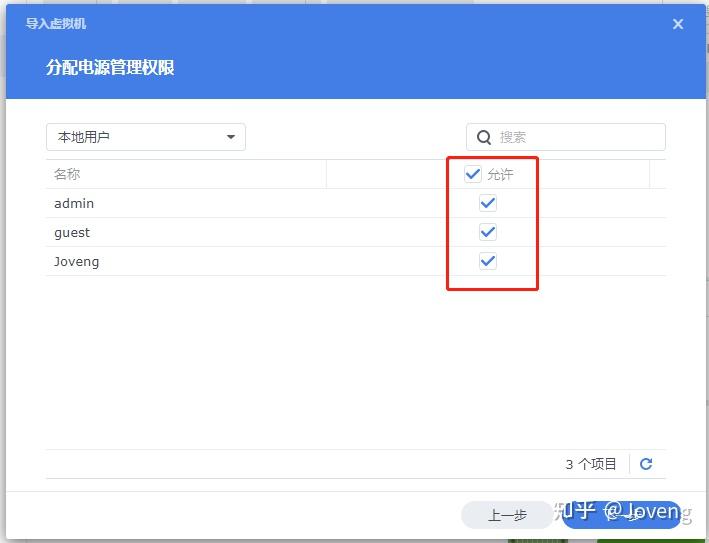
Task: Click the magnifier search icon
Action: tap(483, 137)
